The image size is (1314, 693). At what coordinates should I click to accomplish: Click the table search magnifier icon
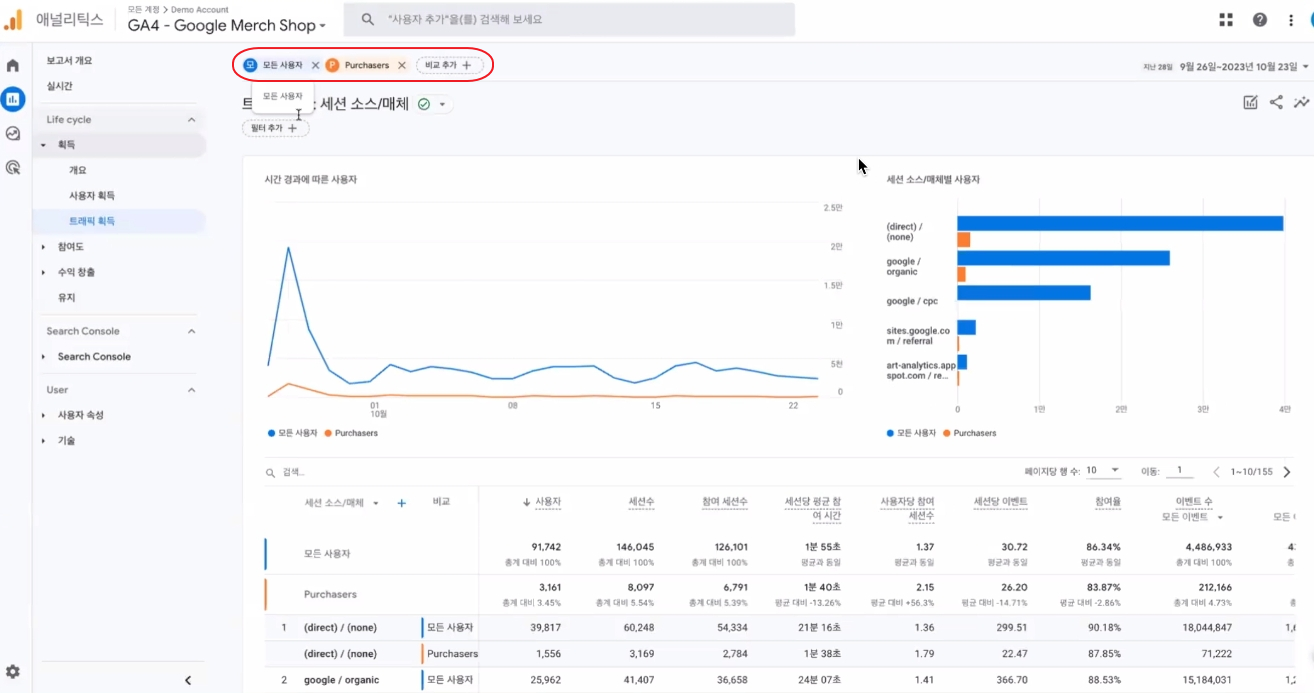270,472
